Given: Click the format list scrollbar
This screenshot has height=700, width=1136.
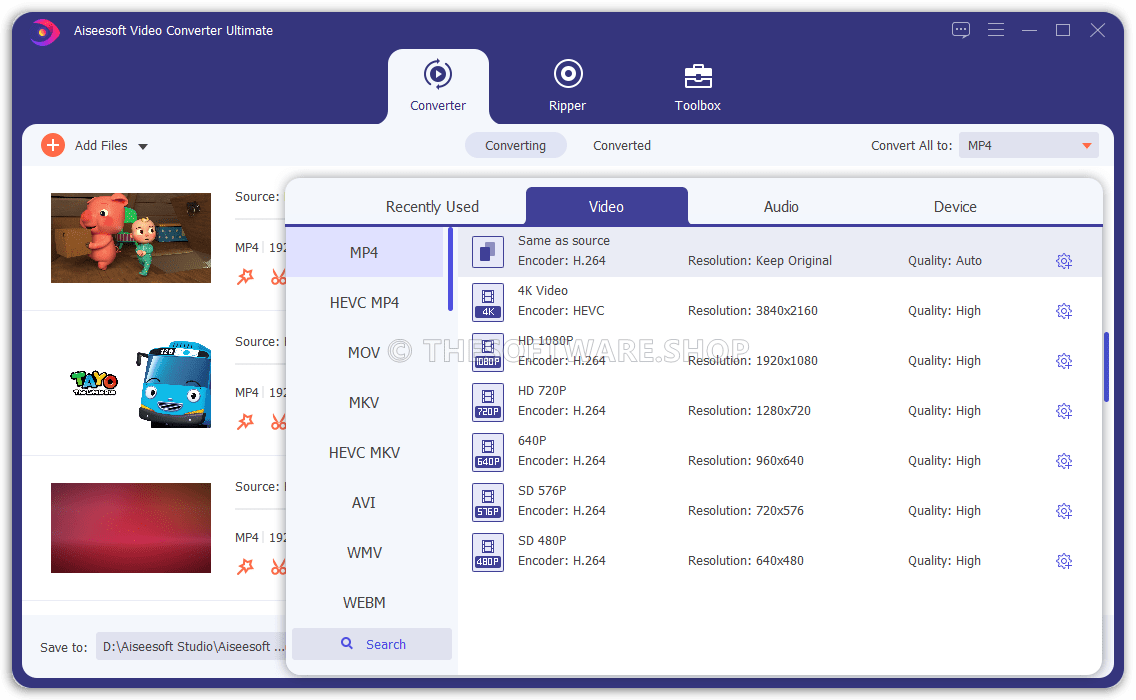Looking at the screenshot, I should (x=450, y=270).
